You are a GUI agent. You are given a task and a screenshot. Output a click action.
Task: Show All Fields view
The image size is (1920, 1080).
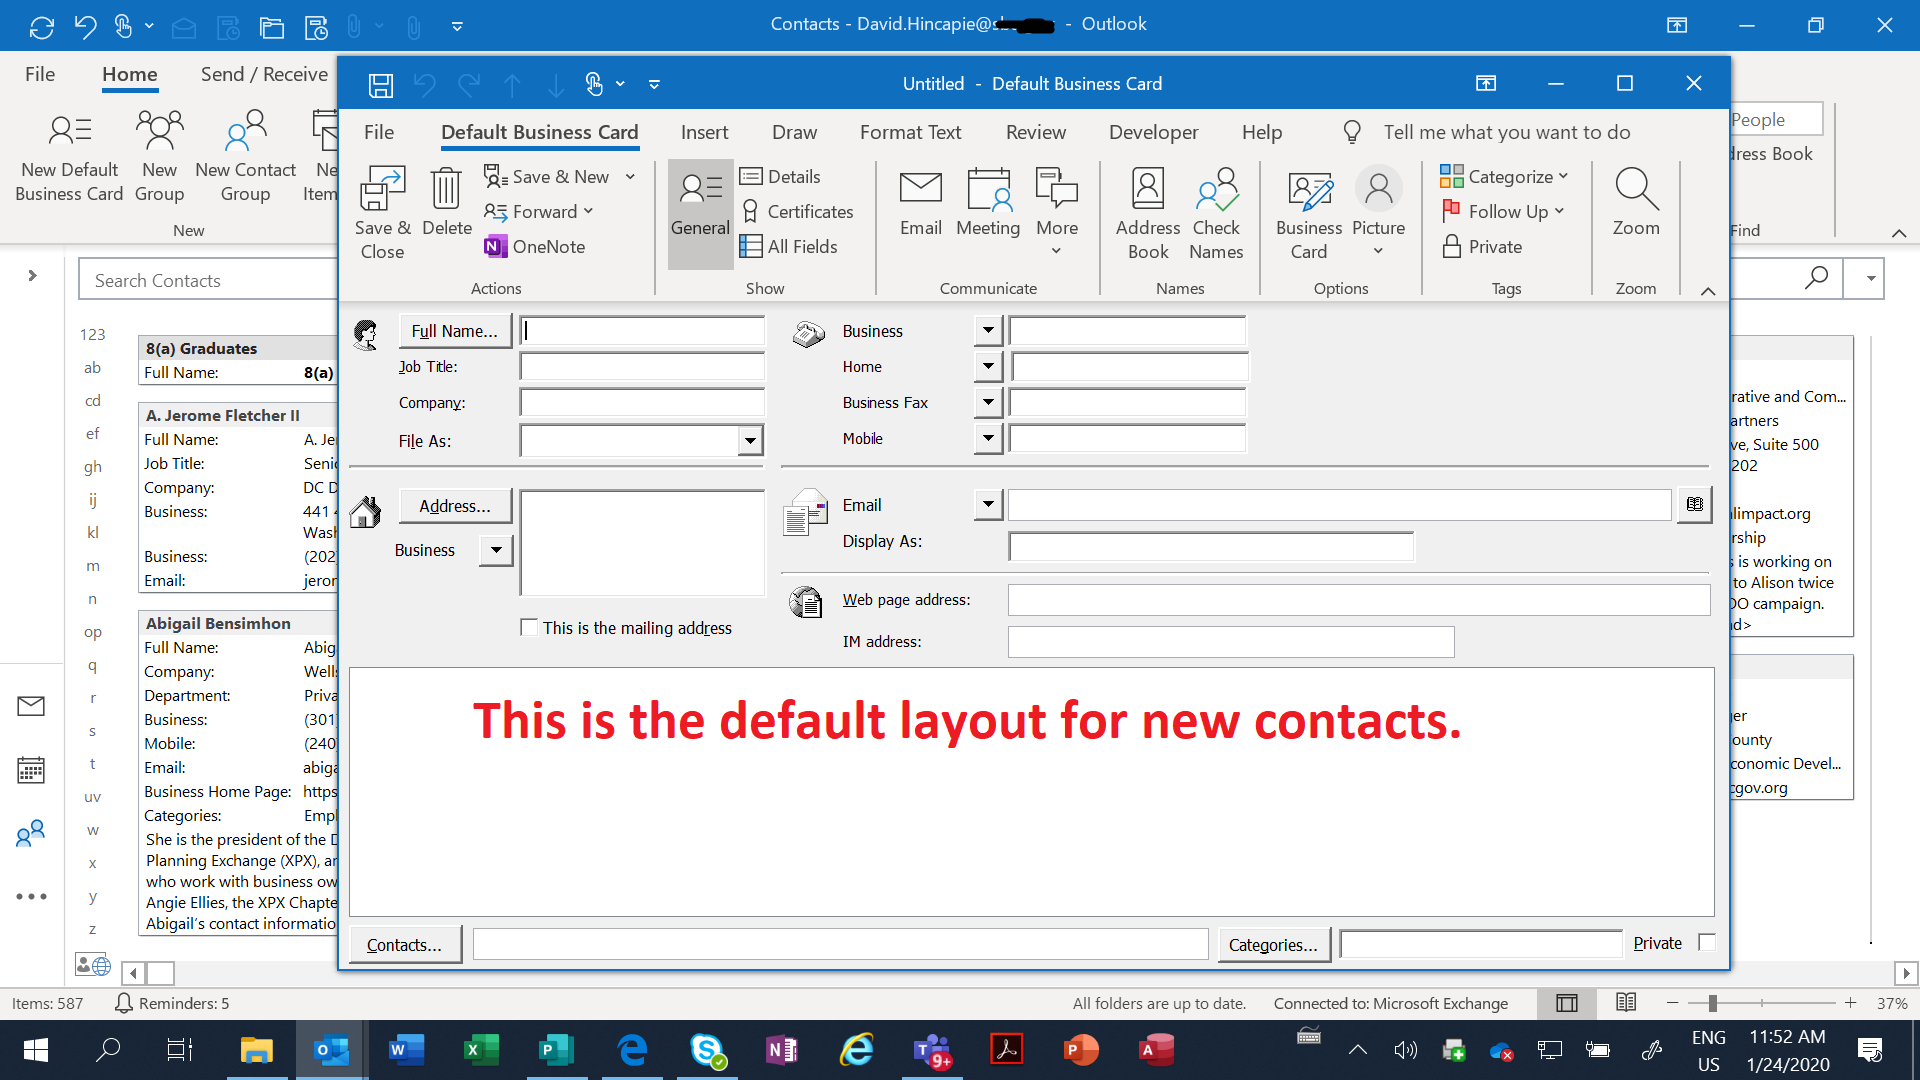pyautogui.click(x=788, y=247)
